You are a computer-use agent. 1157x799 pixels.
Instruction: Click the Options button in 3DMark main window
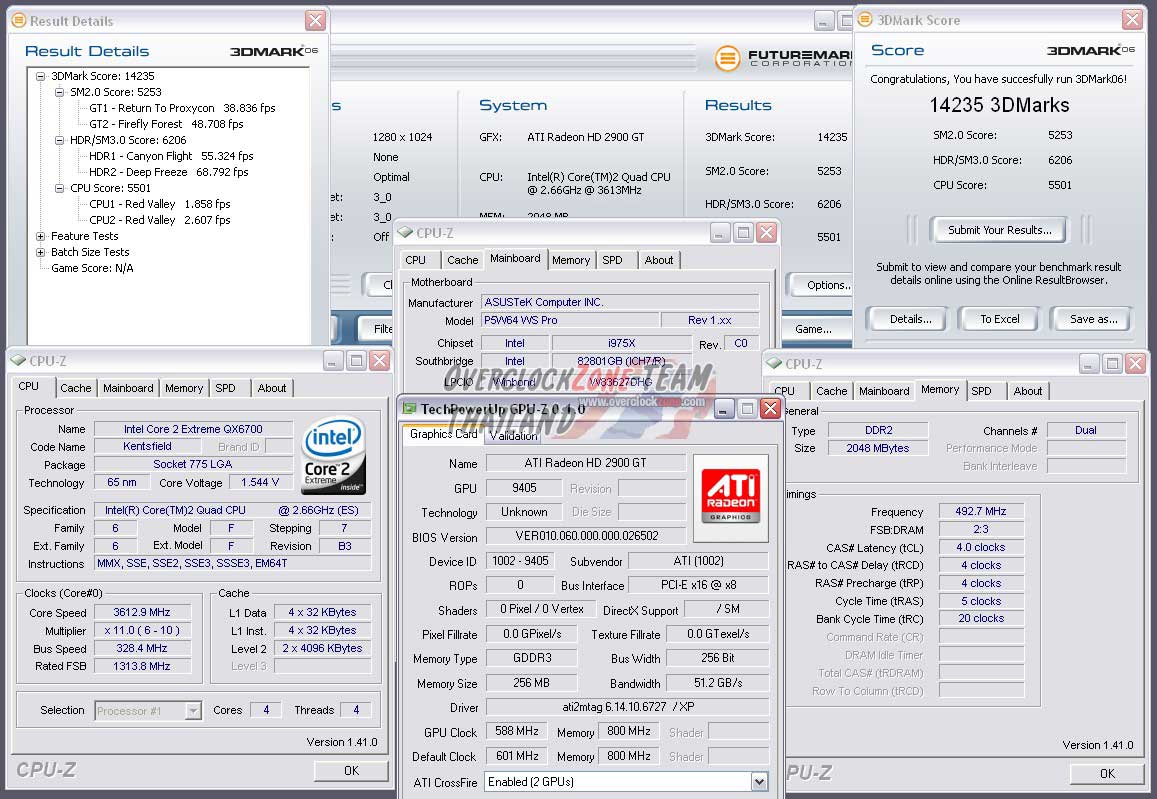pos(821,286)
